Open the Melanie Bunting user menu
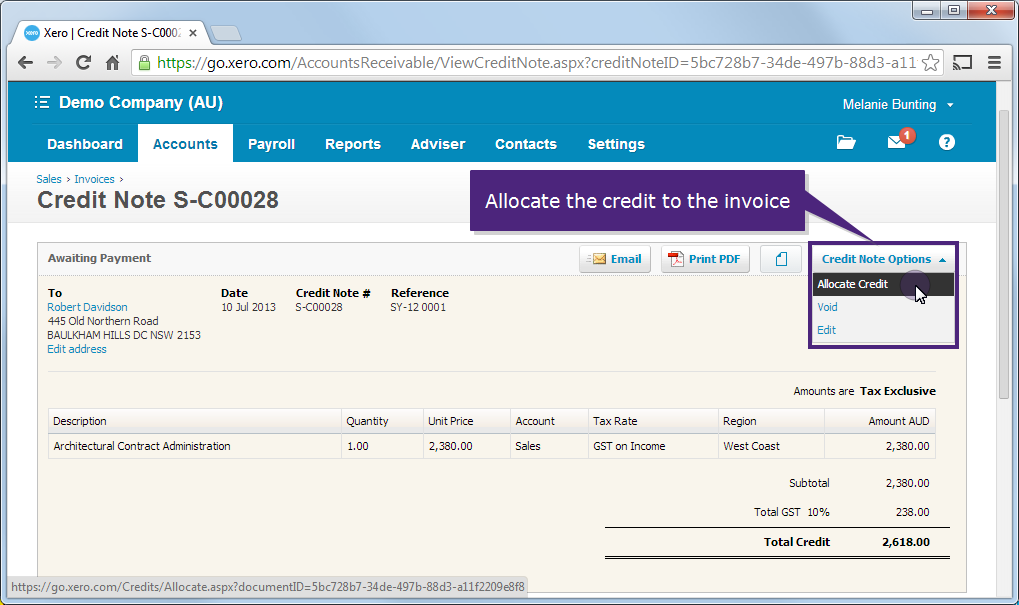This screenshot has width=1019, height=605. 889,103
